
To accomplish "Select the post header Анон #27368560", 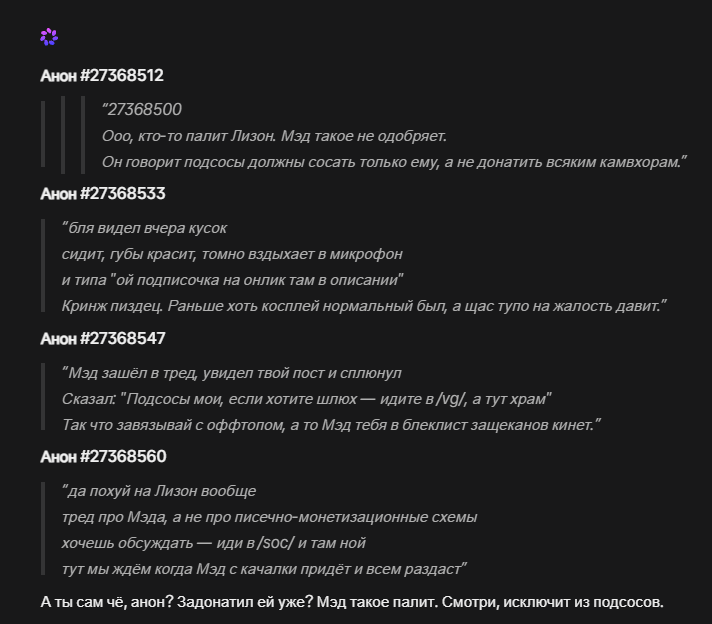I will (x=103, y=456).
